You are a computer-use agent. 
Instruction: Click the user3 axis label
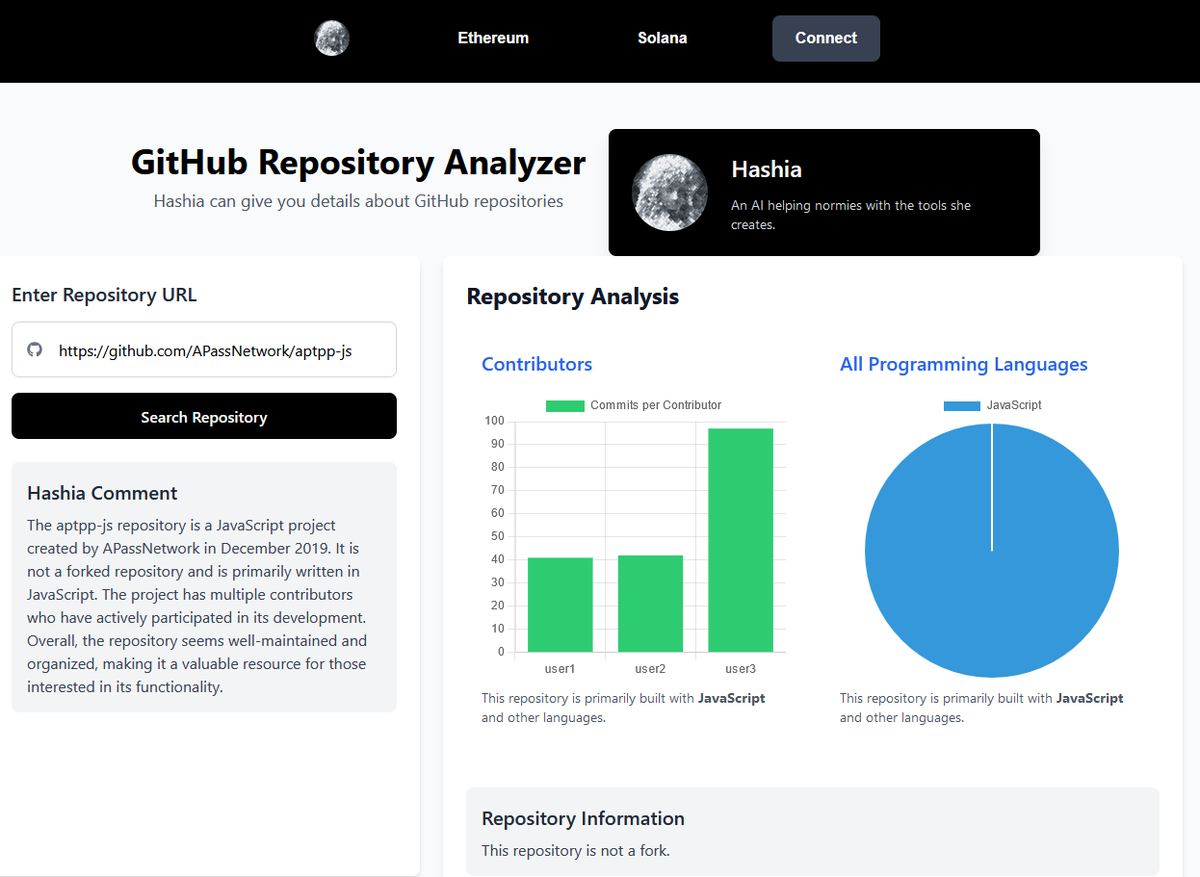coord(741,668)
